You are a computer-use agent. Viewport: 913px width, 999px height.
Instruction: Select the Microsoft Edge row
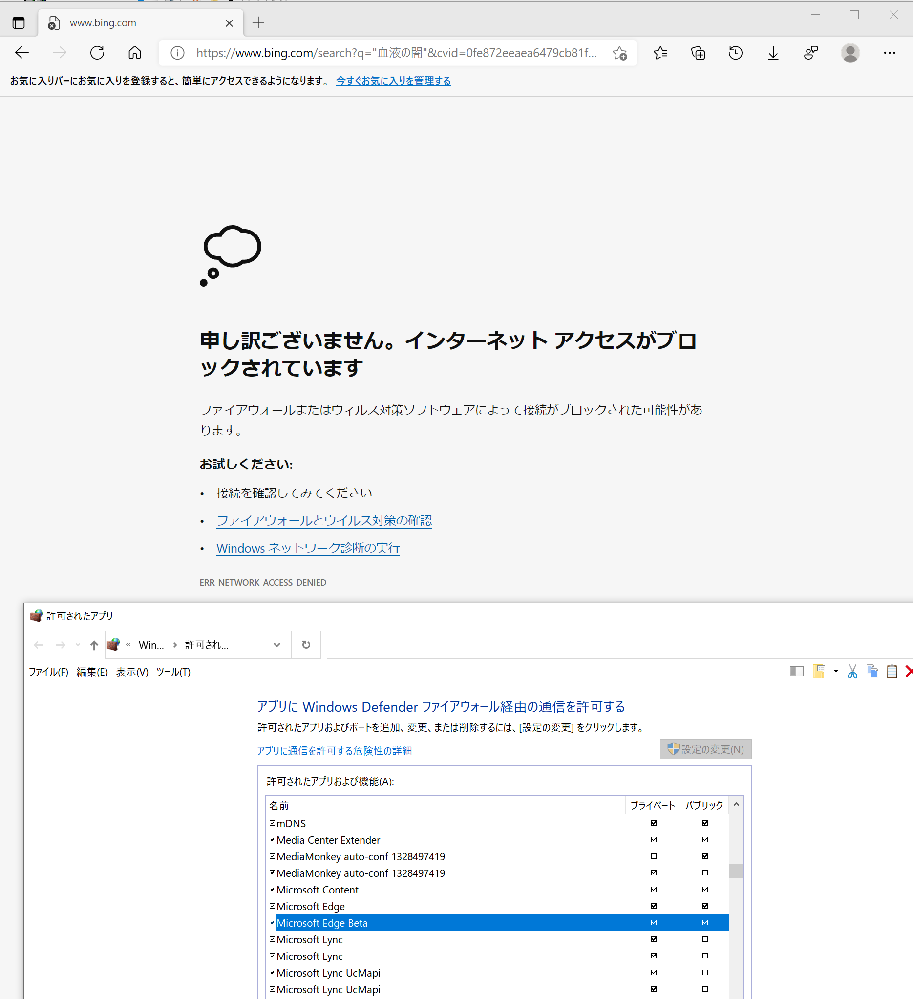point(498,906)
